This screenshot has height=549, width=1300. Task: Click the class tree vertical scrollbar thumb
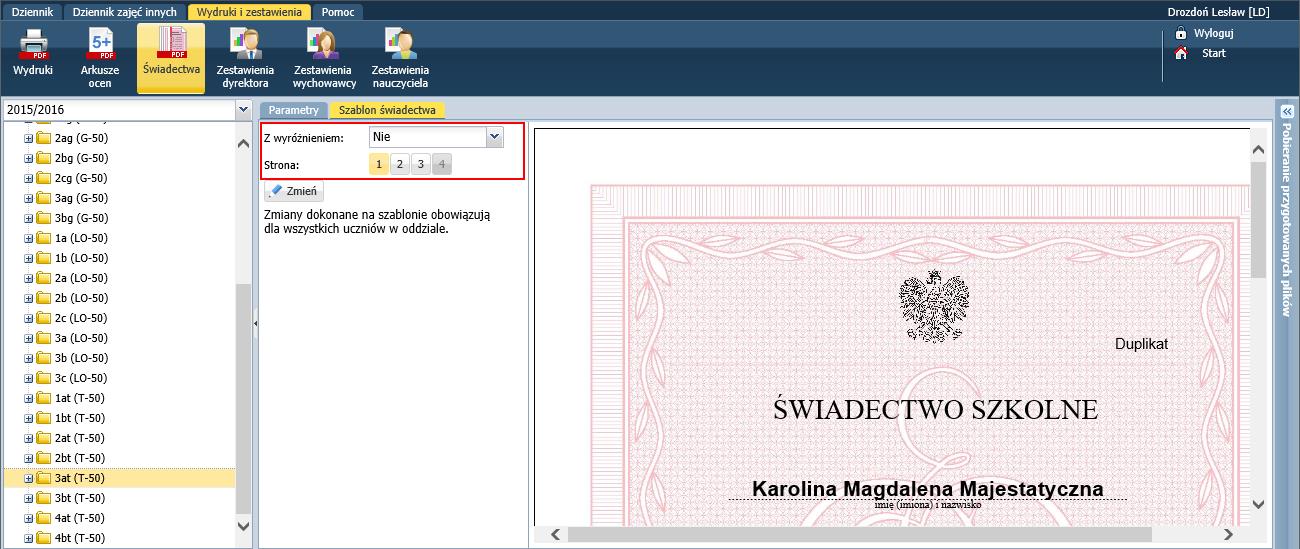click(x=244, y=397)
